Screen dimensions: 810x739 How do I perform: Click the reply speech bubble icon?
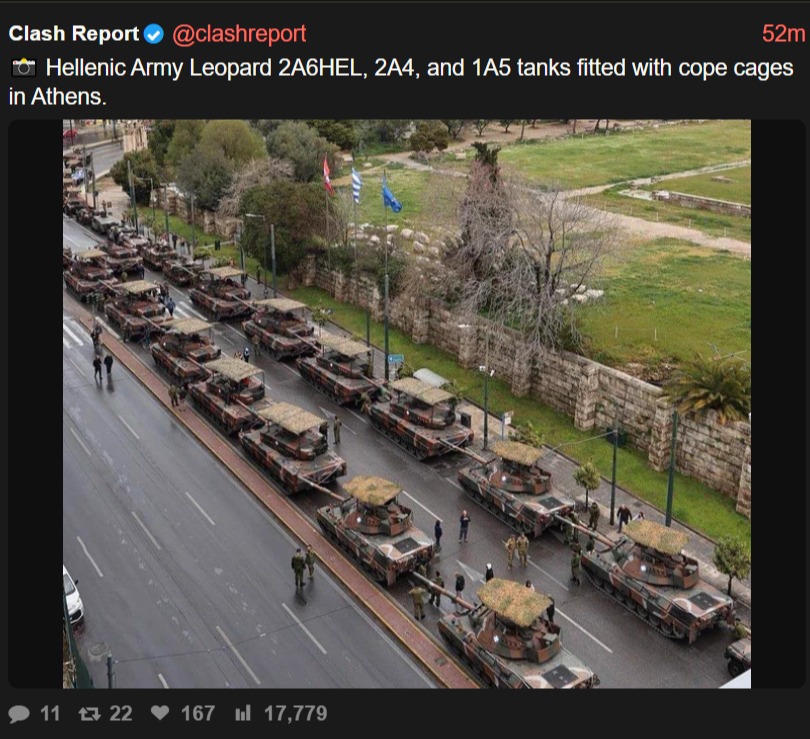tap(19, 714)
